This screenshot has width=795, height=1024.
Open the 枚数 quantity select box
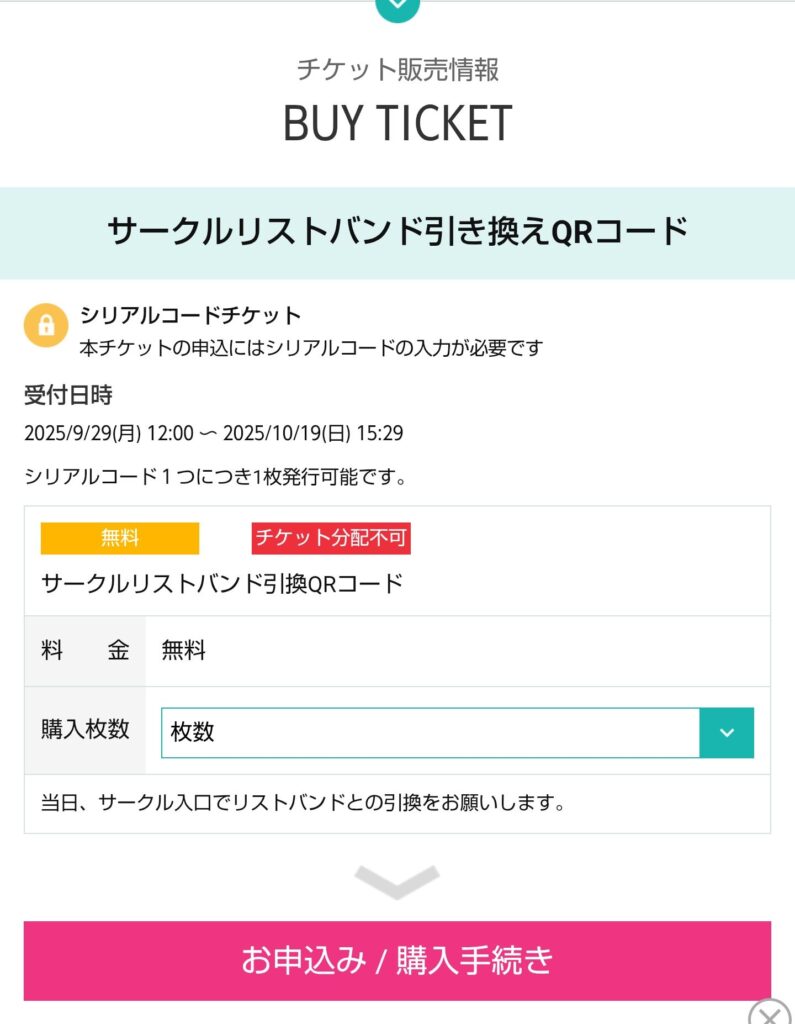[430, 733]
